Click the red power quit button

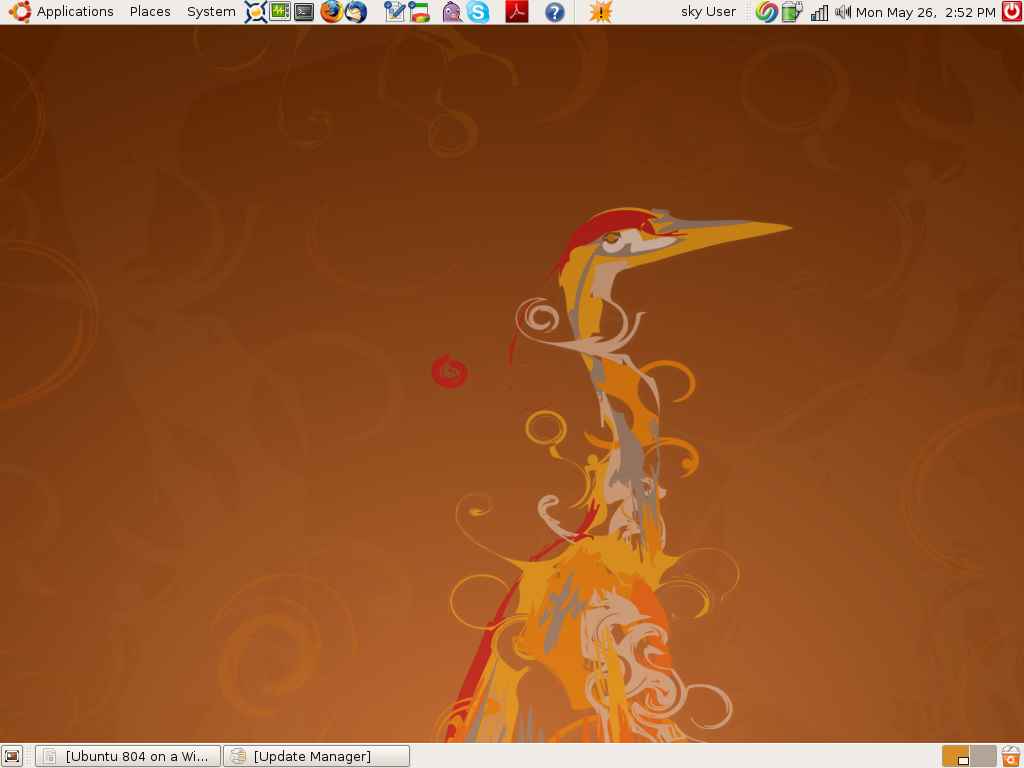pos(1012,12)
